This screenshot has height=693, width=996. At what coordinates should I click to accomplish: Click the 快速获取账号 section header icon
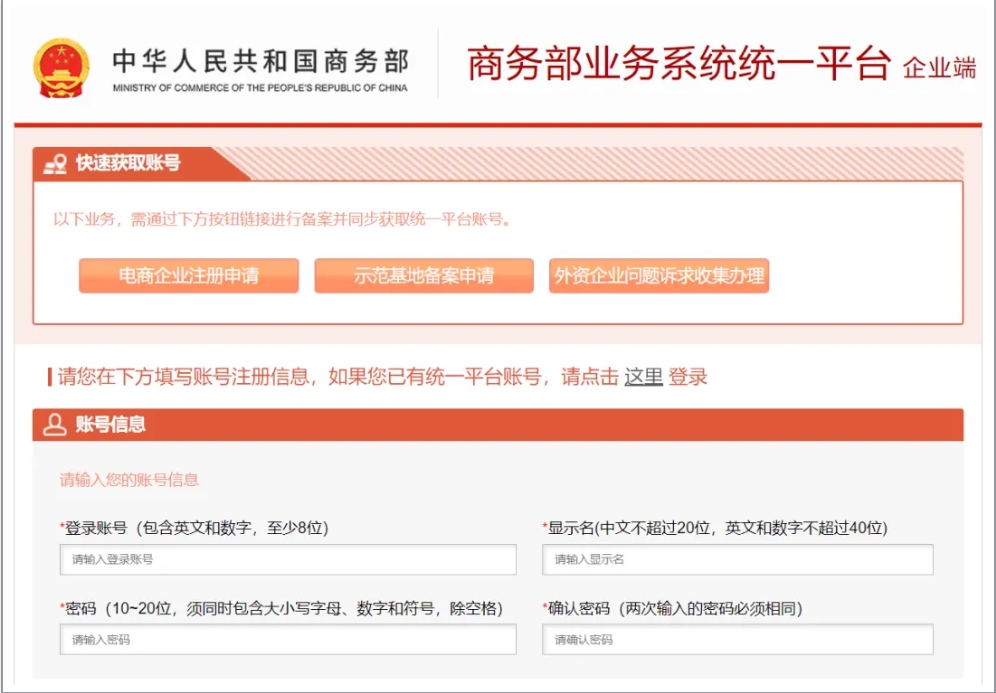55,164
